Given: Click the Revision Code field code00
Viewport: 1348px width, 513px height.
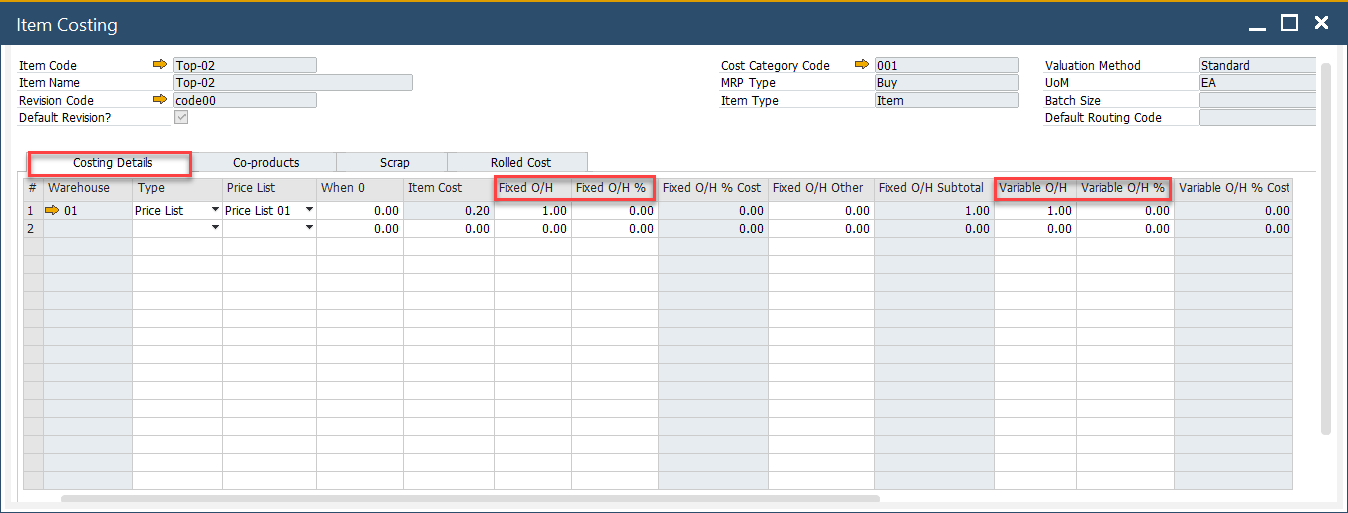Looking at the screenshot, I should pos(245,100).
